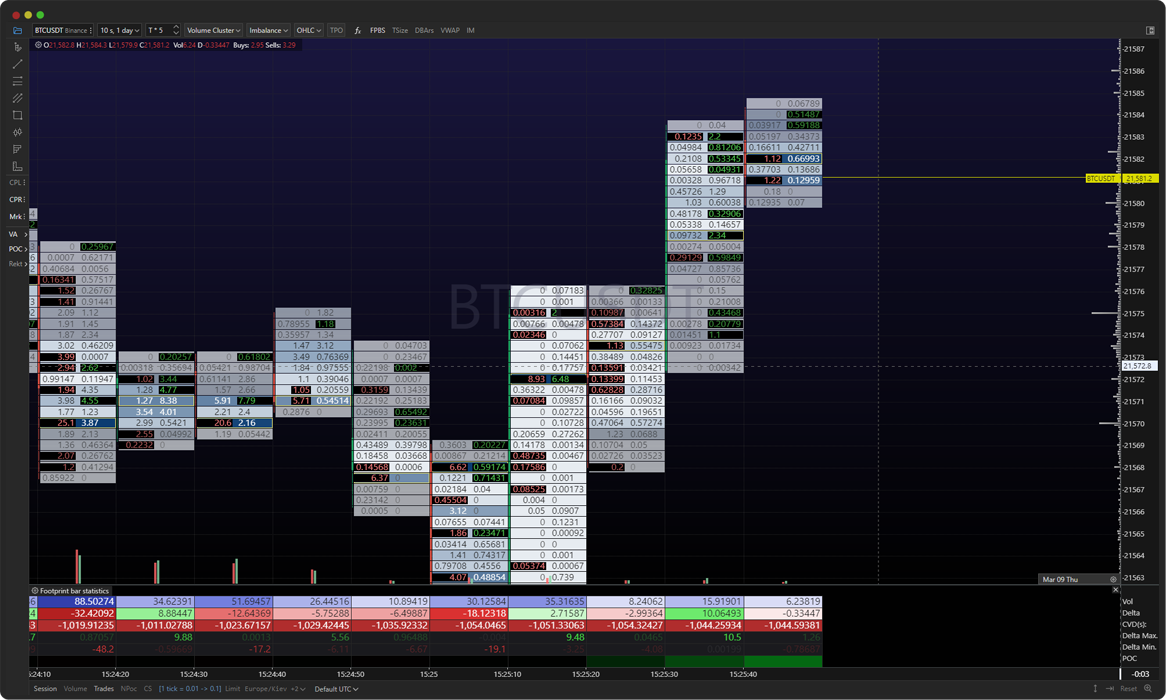
Task: Select the ruler measurement tool
Action: coord(15,167)
